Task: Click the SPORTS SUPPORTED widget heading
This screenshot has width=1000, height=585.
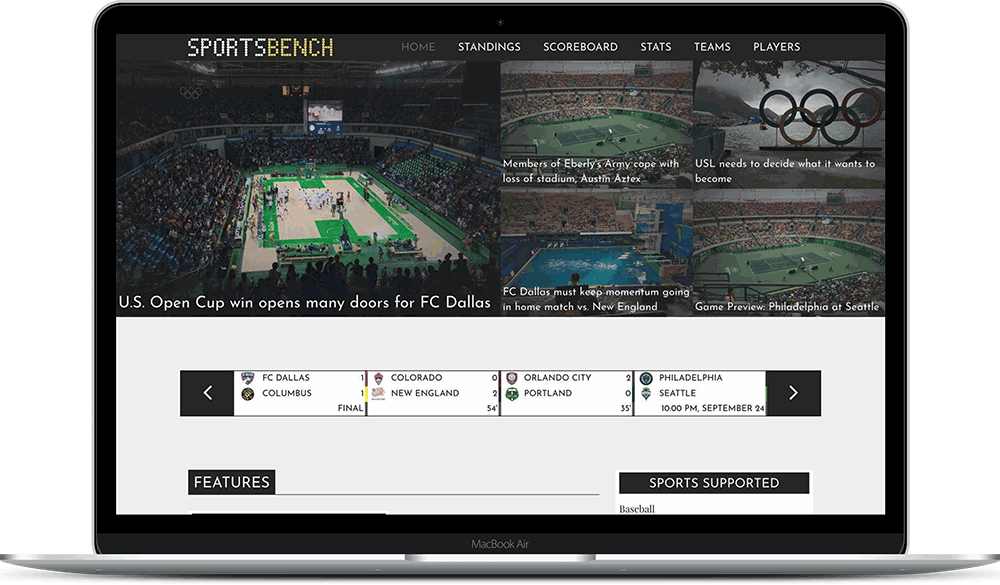Action: point(714,483)
